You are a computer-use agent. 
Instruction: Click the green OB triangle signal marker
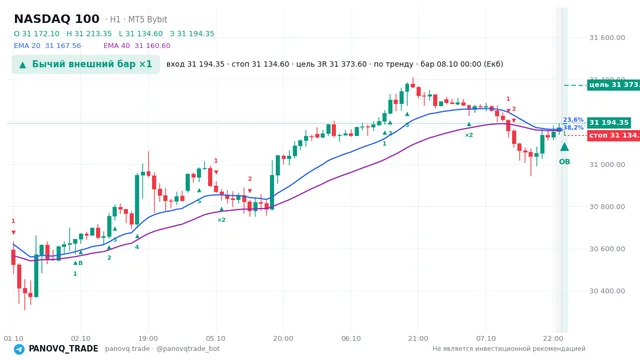pos(564,147)
